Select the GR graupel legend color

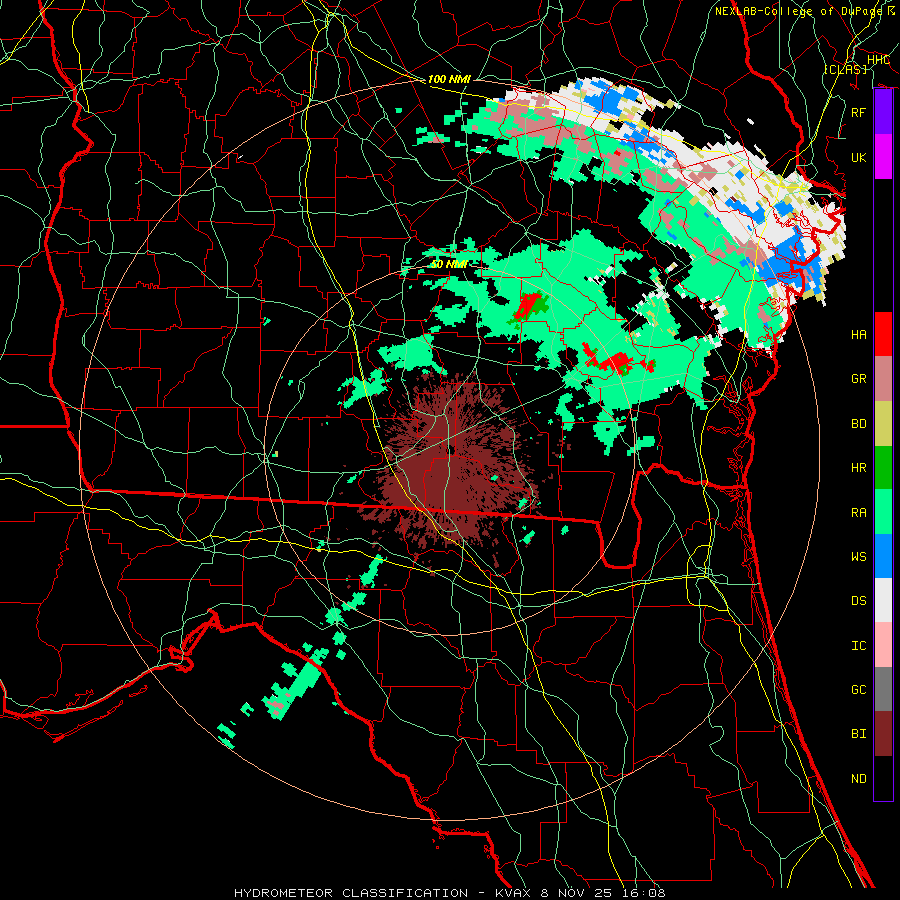click(x=883, y=378)
